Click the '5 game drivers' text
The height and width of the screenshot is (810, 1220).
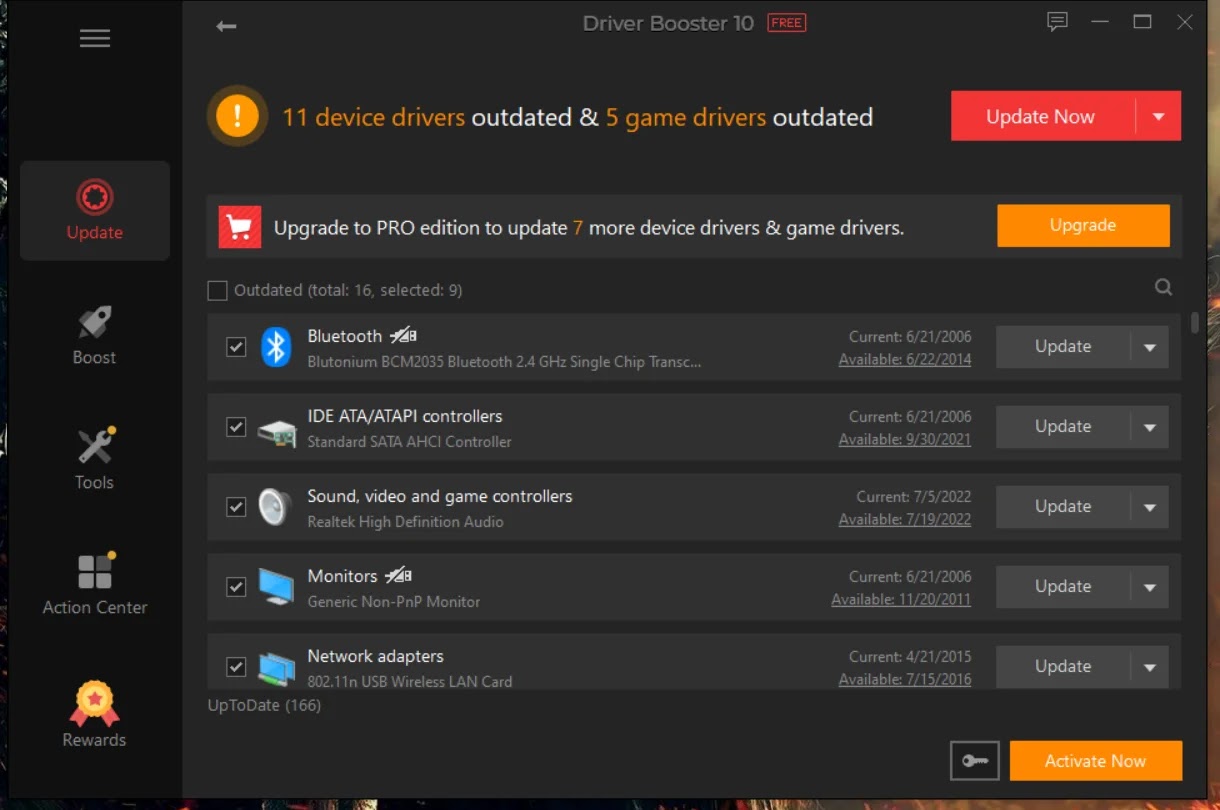pos(686,117)
